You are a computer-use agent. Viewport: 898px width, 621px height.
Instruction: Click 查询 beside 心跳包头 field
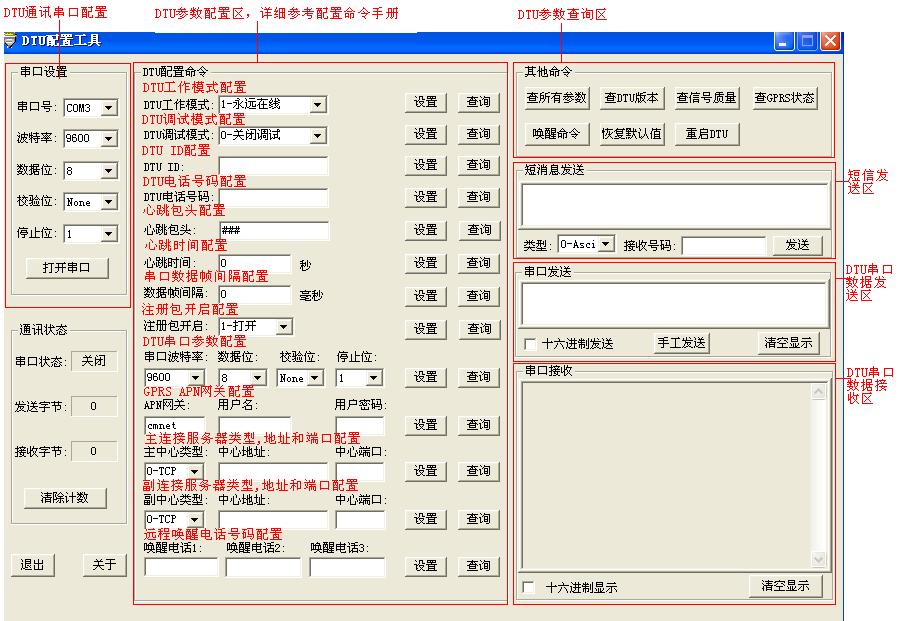coord(479,230)
